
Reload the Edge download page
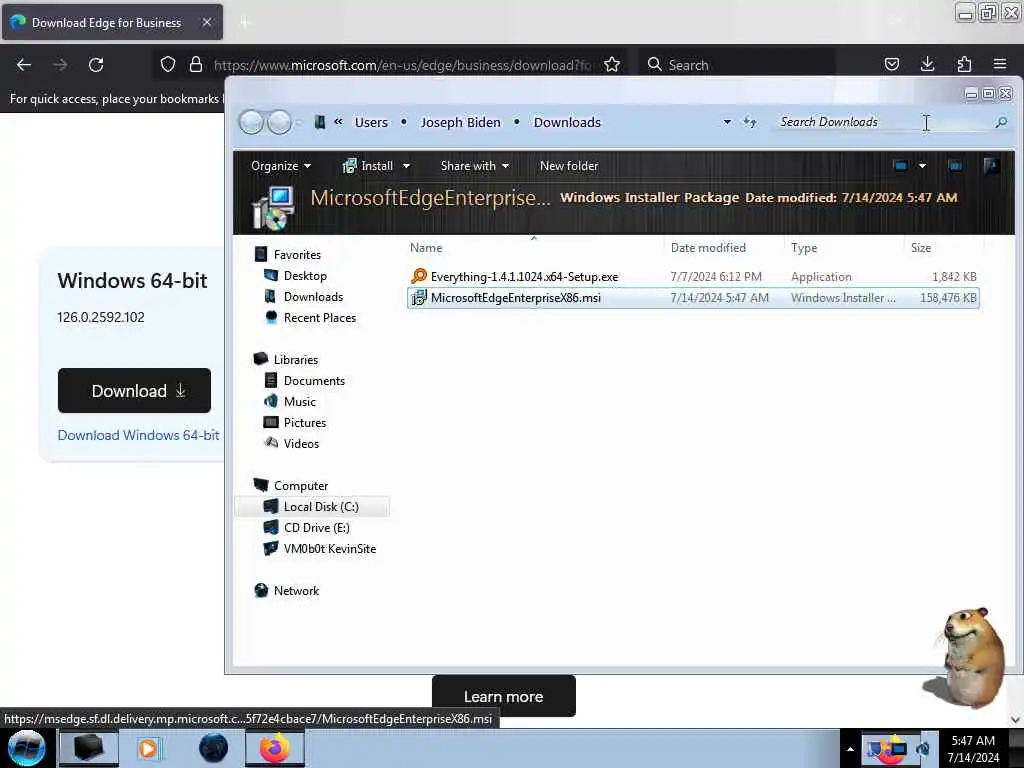pyautogui.click(x=96, y=65)
